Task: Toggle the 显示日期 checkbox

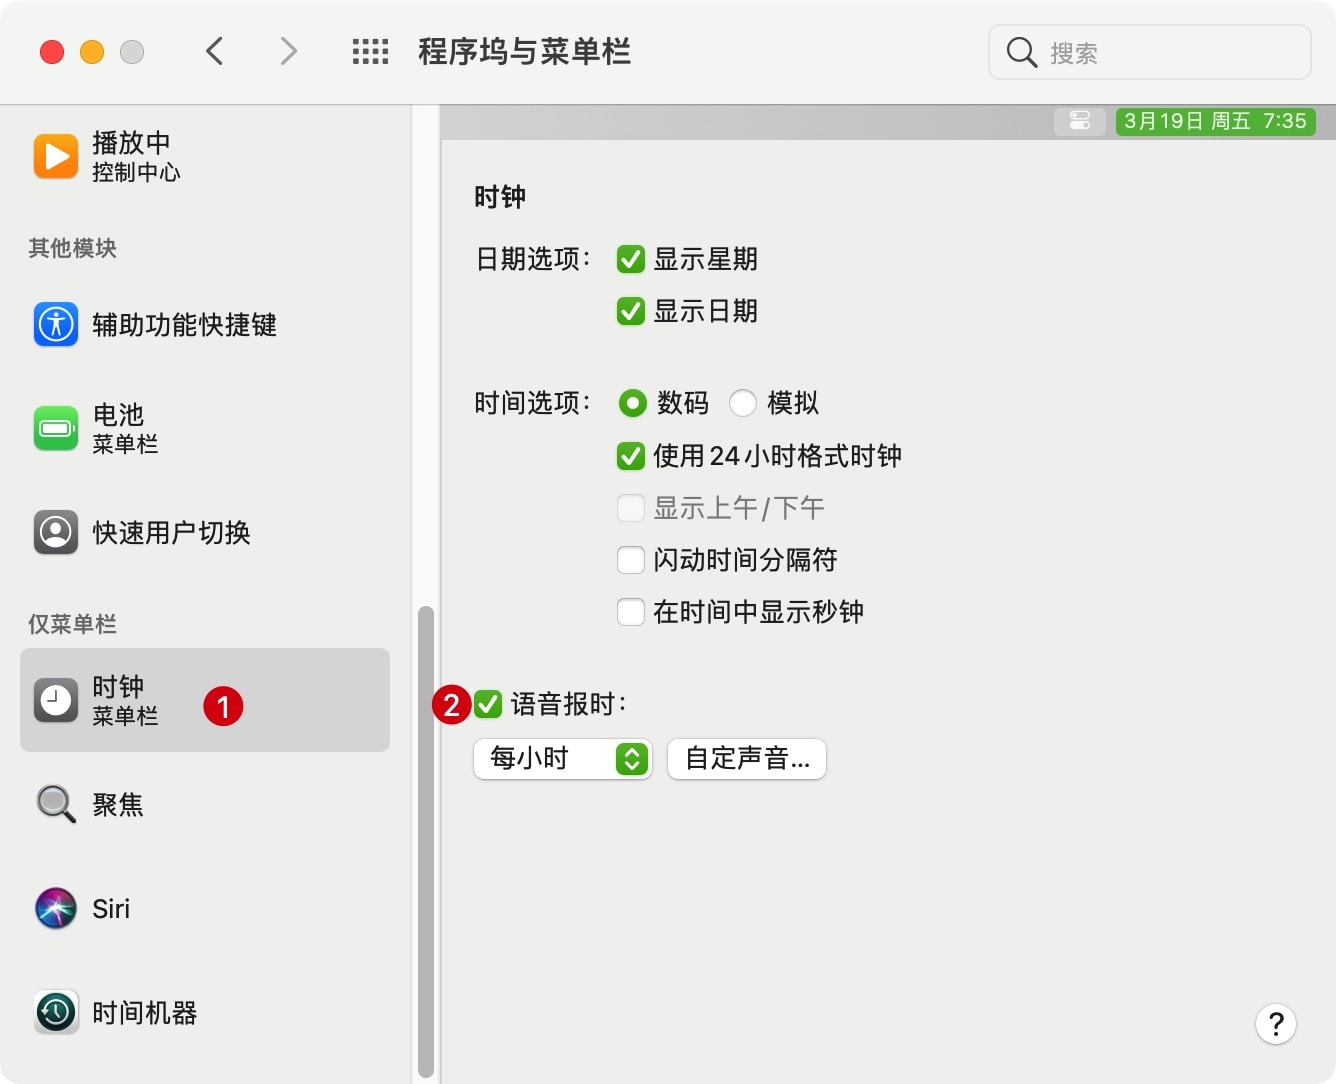Action: pyautogui.click(x=631, y=311)
